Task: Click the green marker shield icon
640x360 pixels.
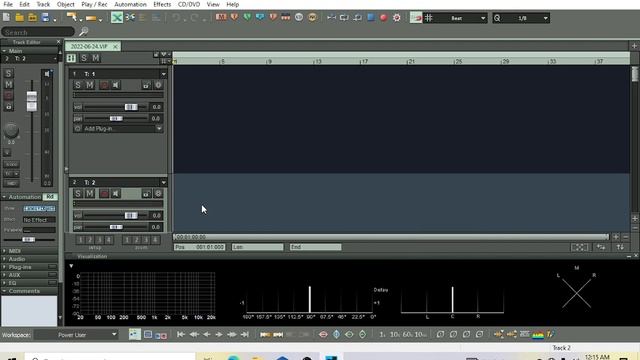Action: pyautogui.click(x=247, y=17)
